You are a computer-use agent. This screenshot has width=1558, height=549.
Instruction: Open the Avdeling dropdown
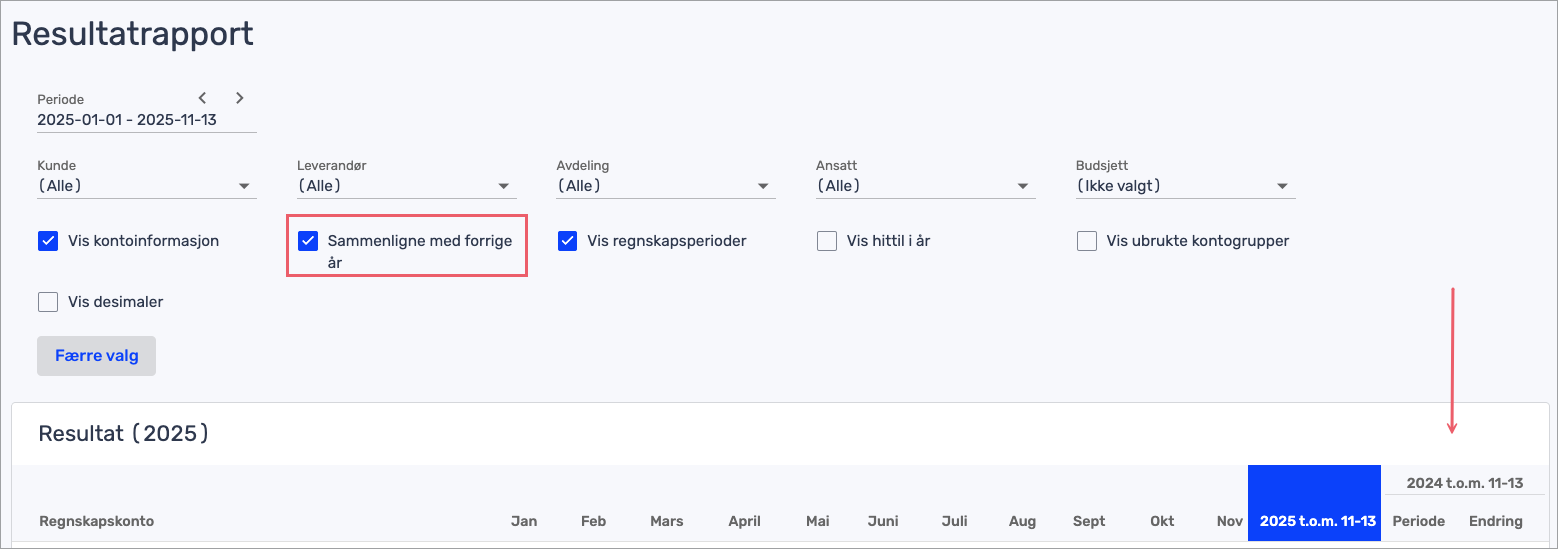[666, 186]
